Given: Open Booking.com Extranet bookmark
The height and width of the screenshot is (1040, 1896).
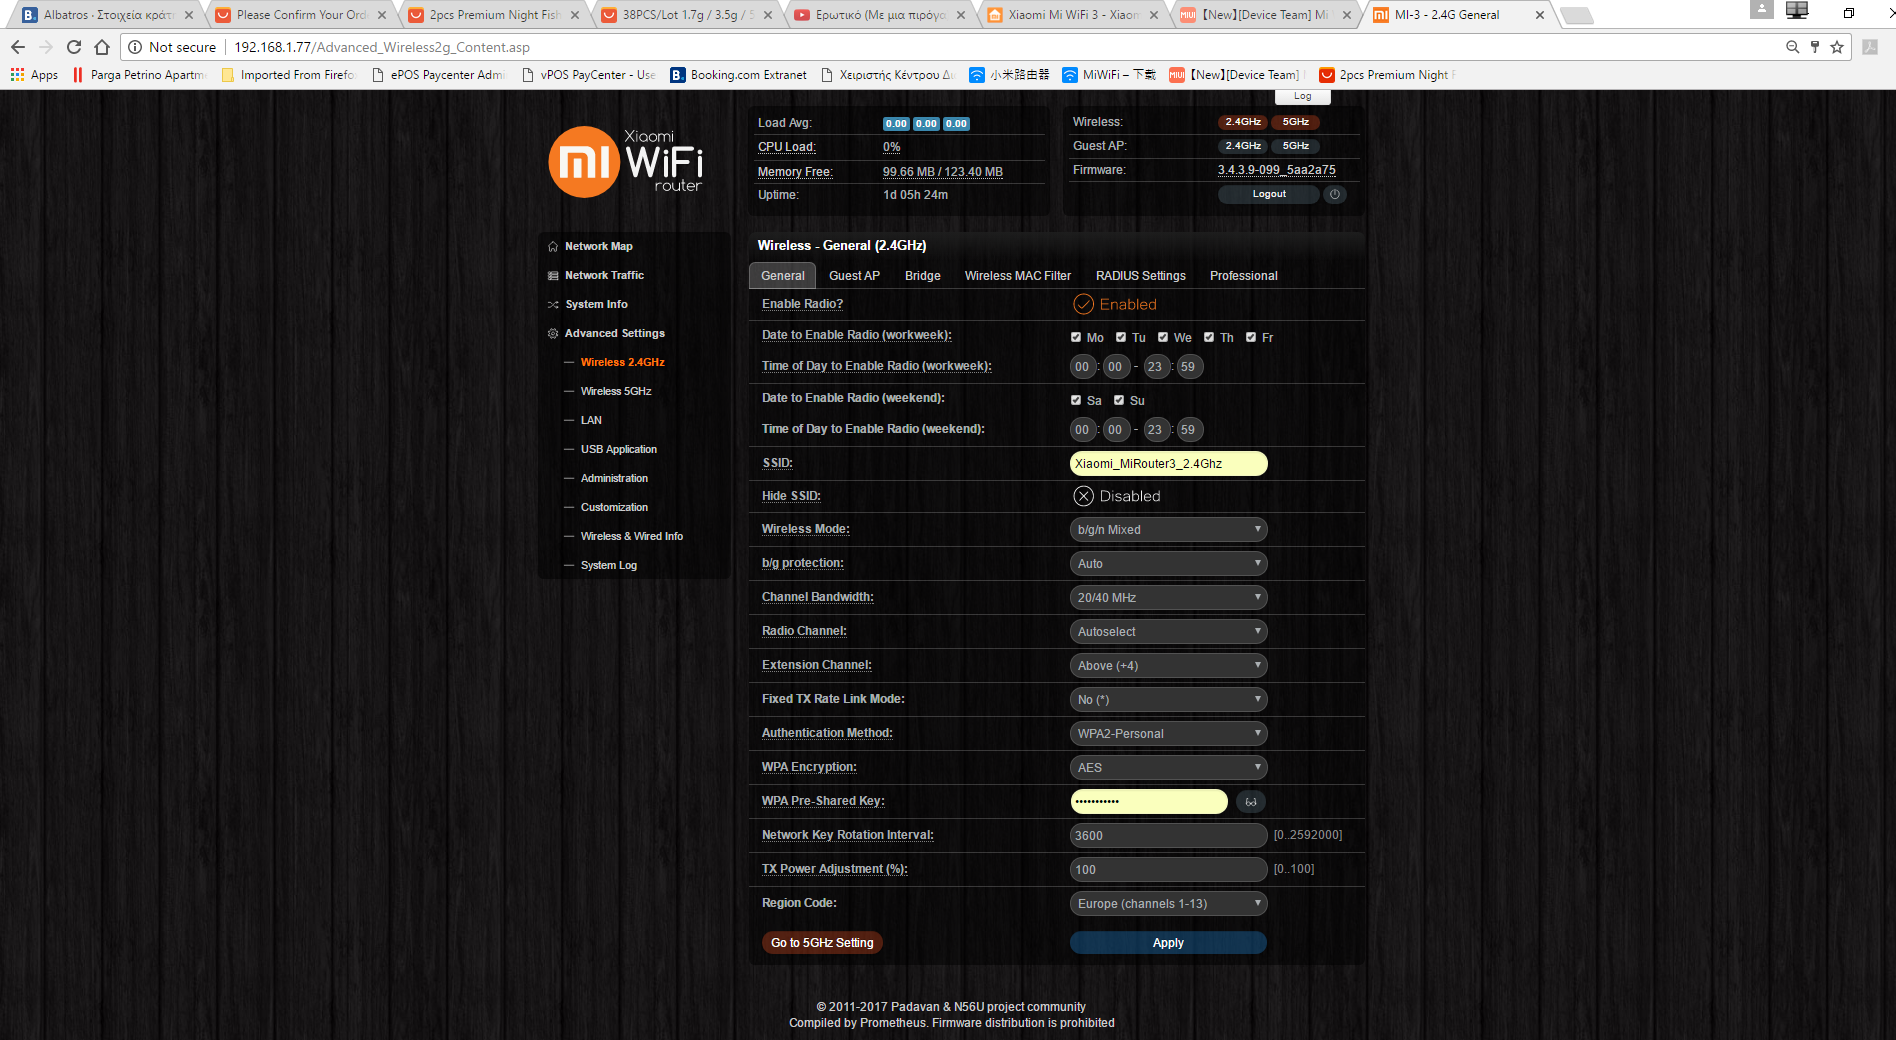Looking at the screenshot, I should (738, 75).
